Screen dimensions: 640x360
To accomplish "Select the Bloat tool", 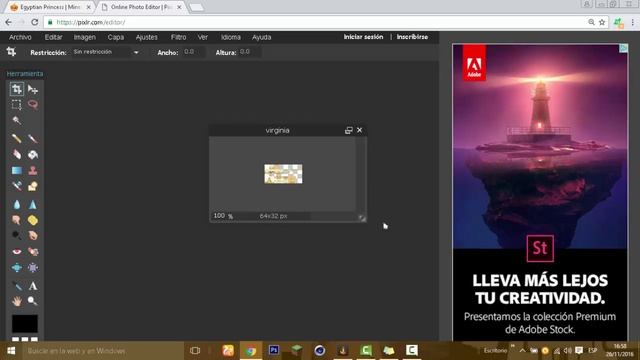I will 17,267.
